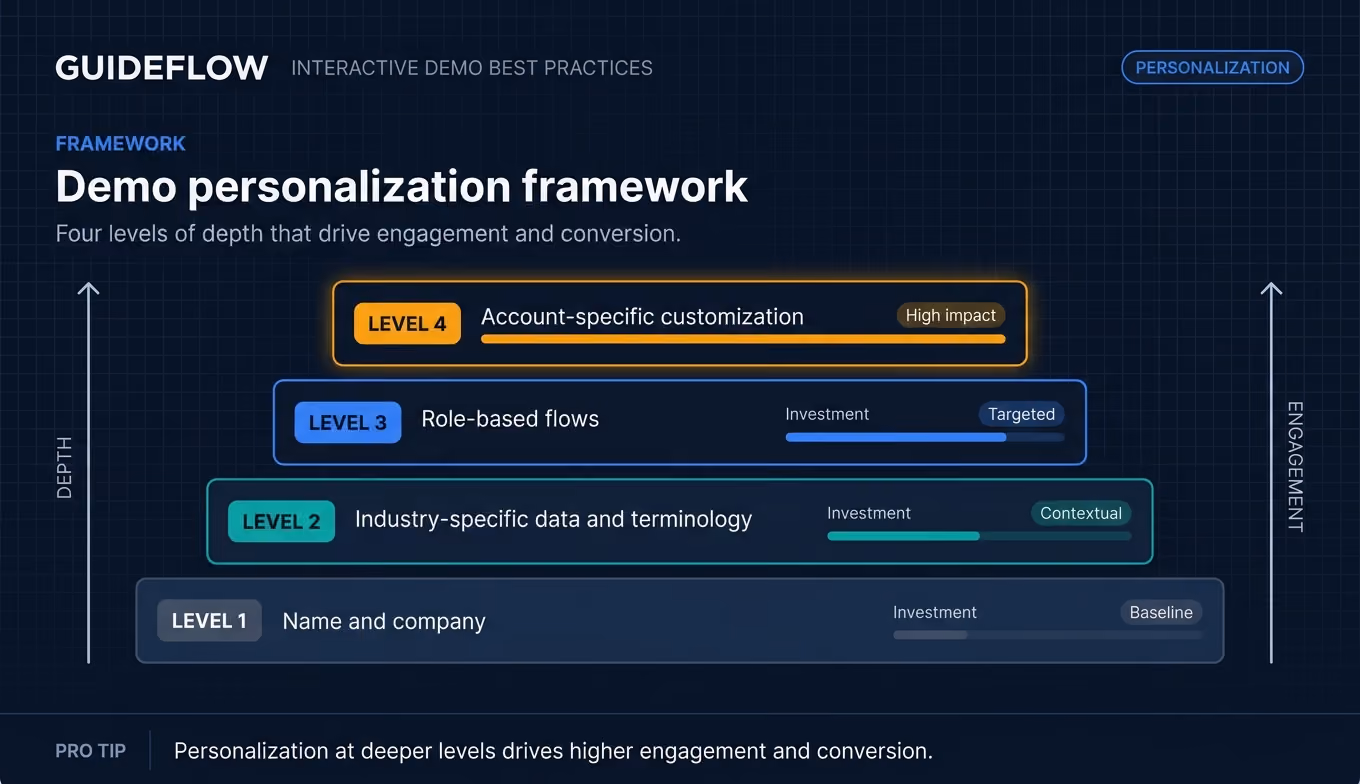Click the pro tip sentence about deeper levels

coord(553,751)
